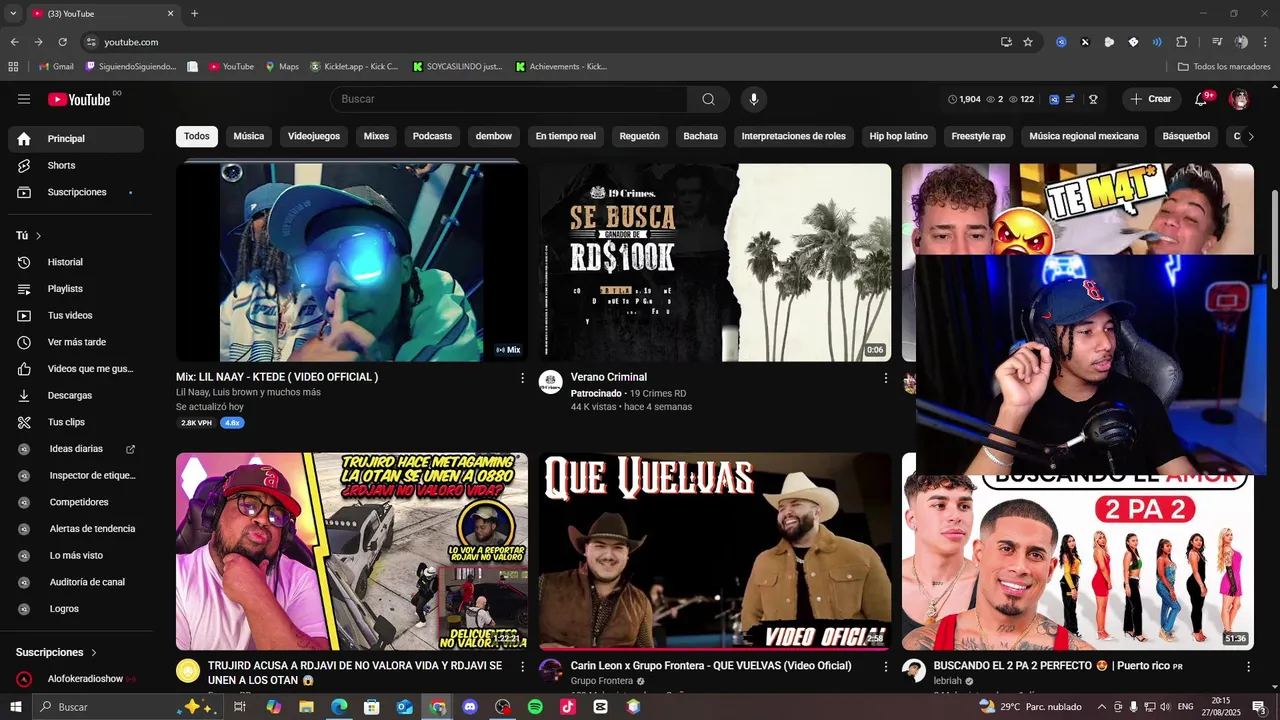Open Descargas in the sidebar
Image resolution: width=1280 pixels, height=720 pixels.
point(76,395)
